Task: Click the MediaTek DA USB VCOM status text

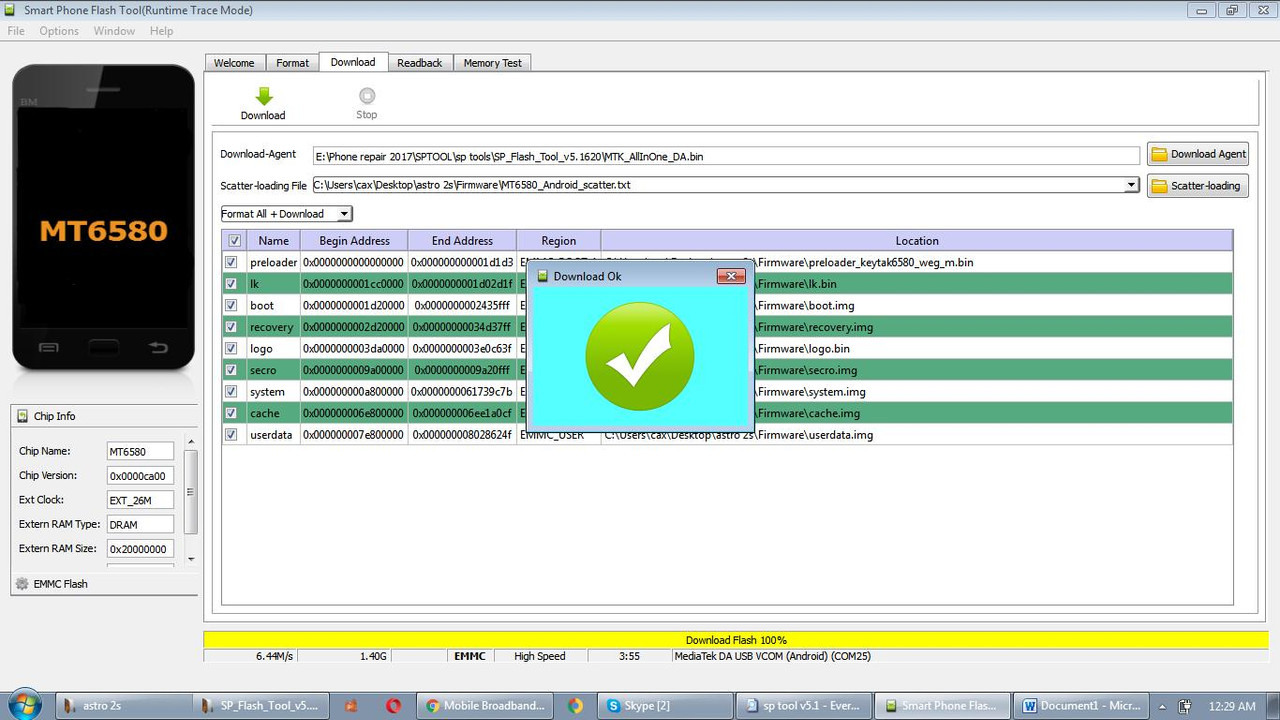Action: [772, 656]
